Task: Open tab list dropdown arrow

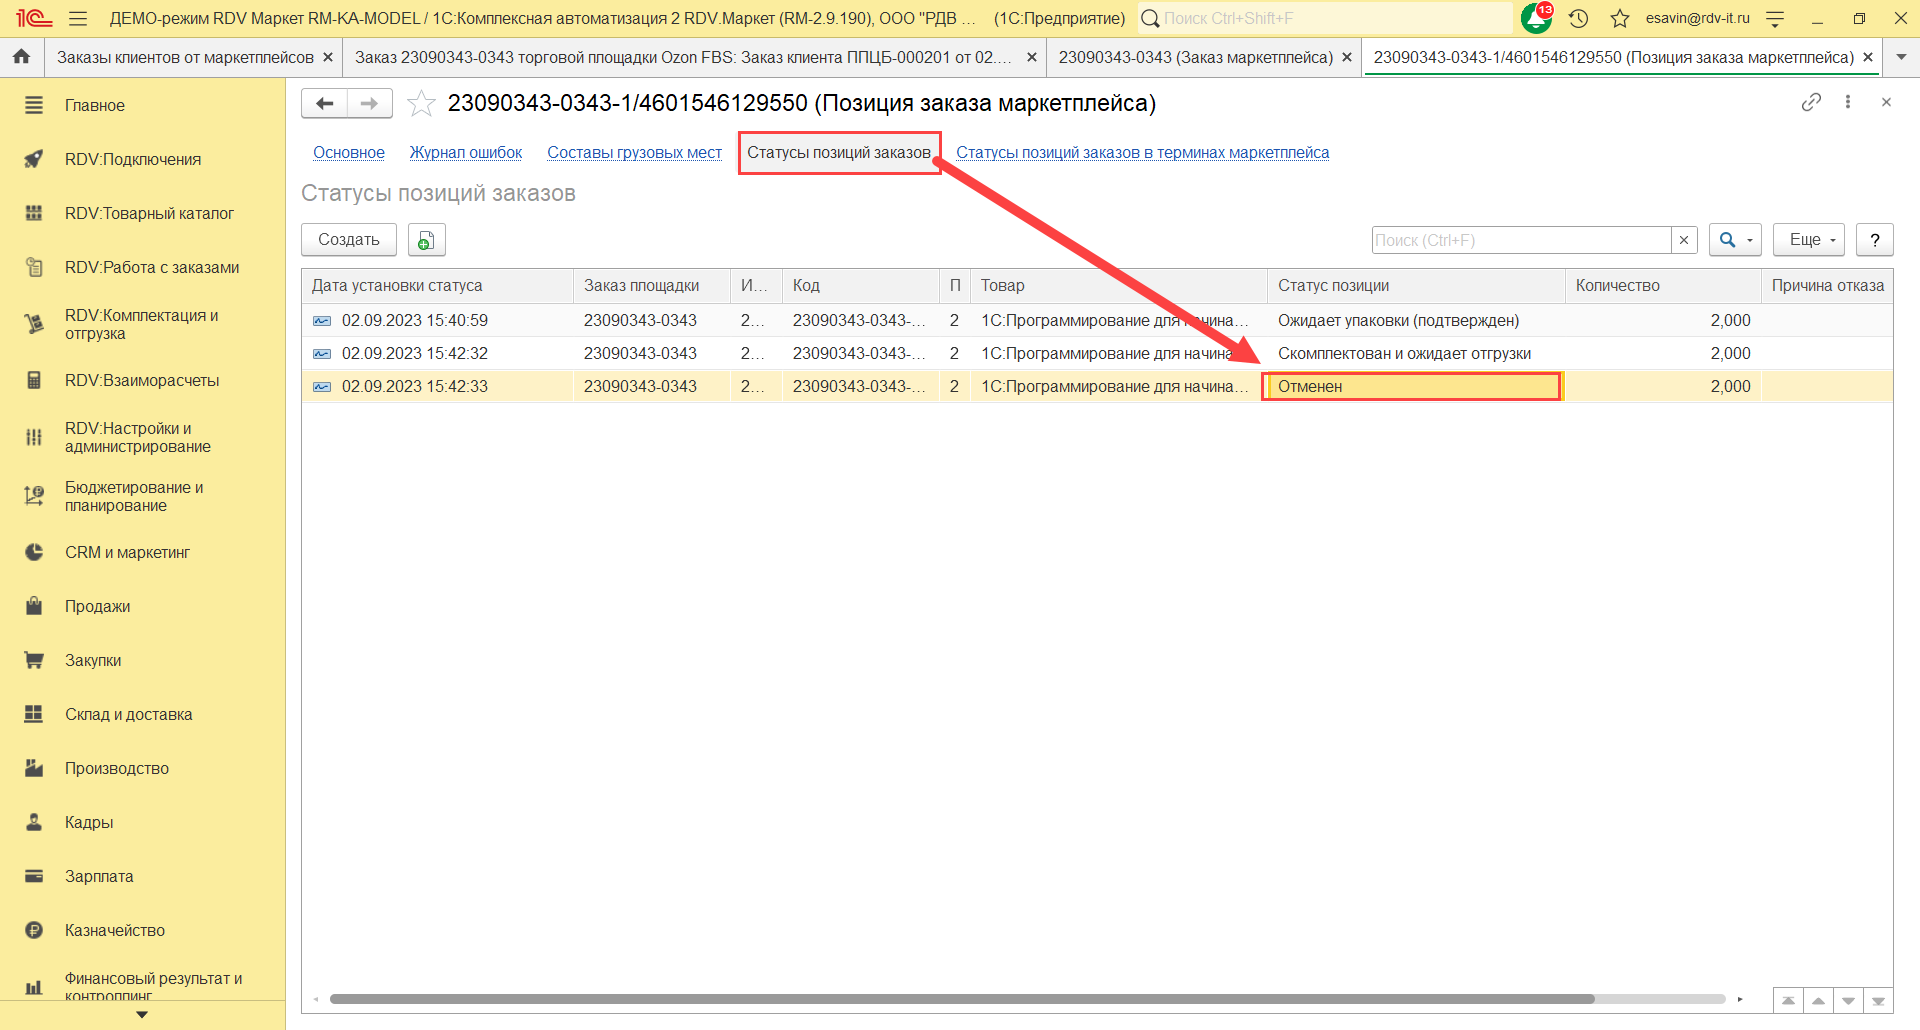Action: (x=1901, y=57)
